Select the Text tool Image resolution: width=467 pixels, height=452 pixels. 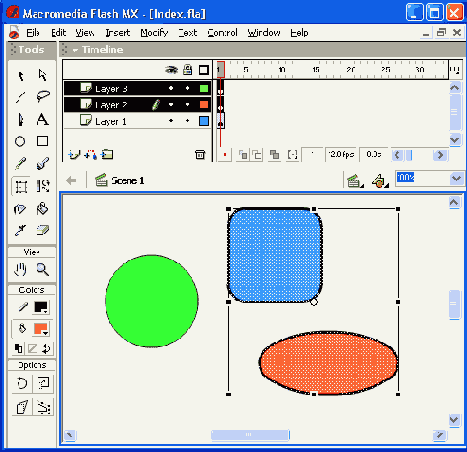click(x=42, y=119)
